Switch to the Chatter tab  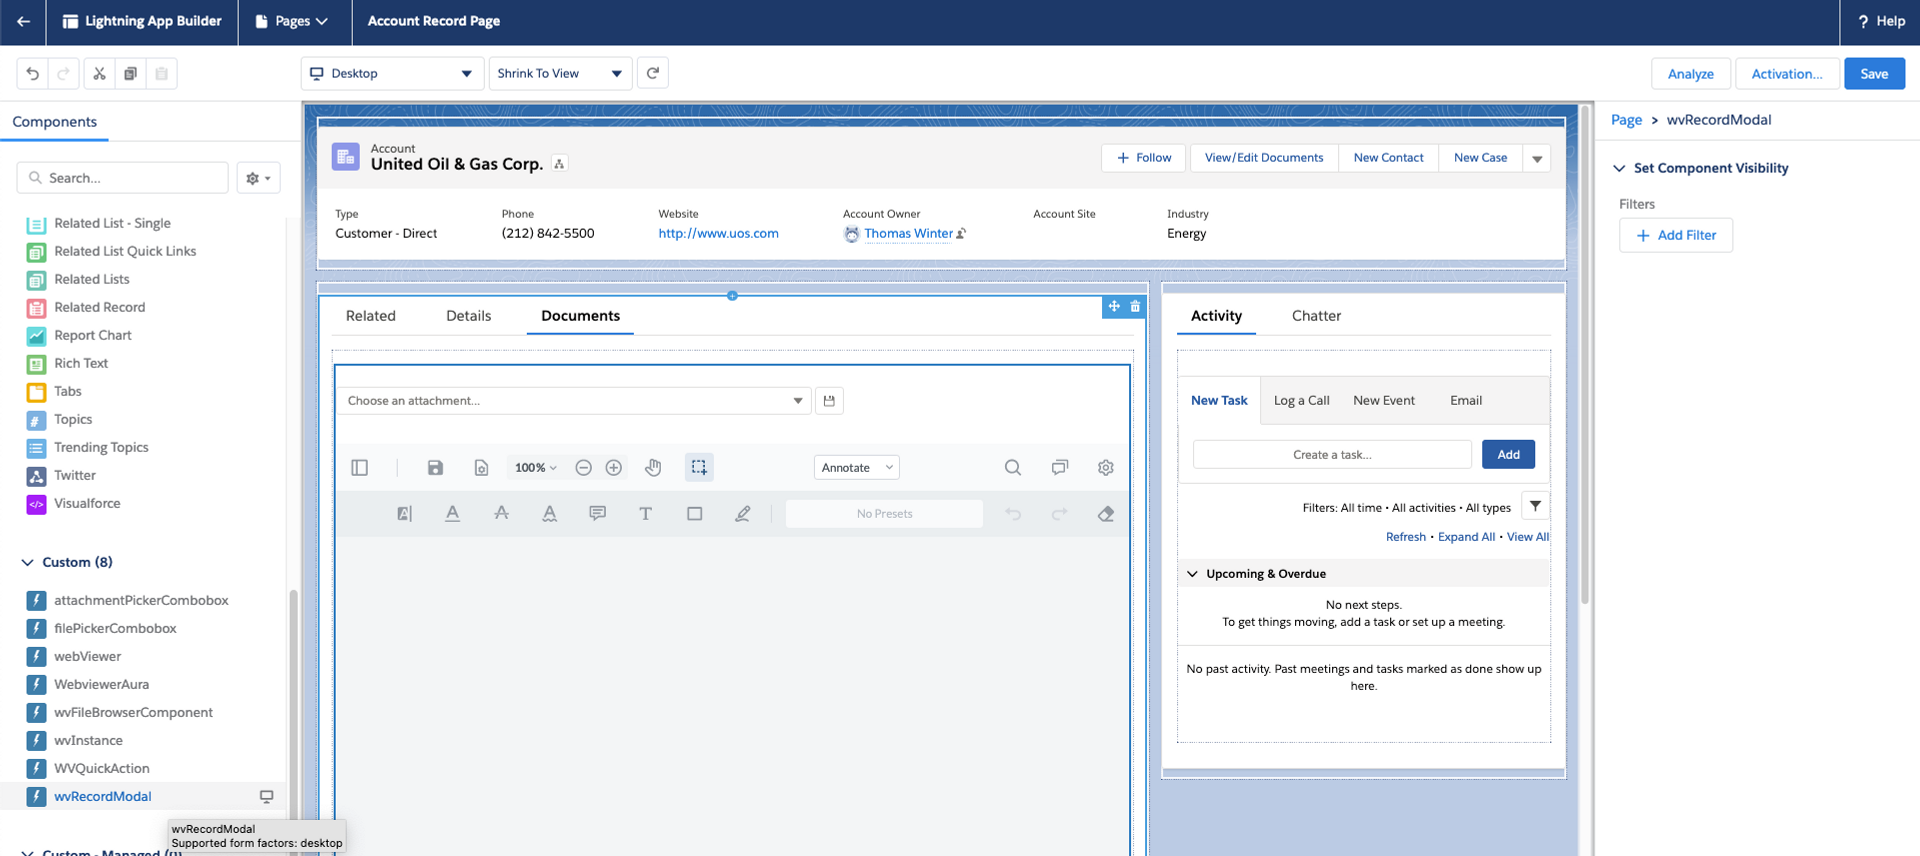click(x=1316, y=315)
